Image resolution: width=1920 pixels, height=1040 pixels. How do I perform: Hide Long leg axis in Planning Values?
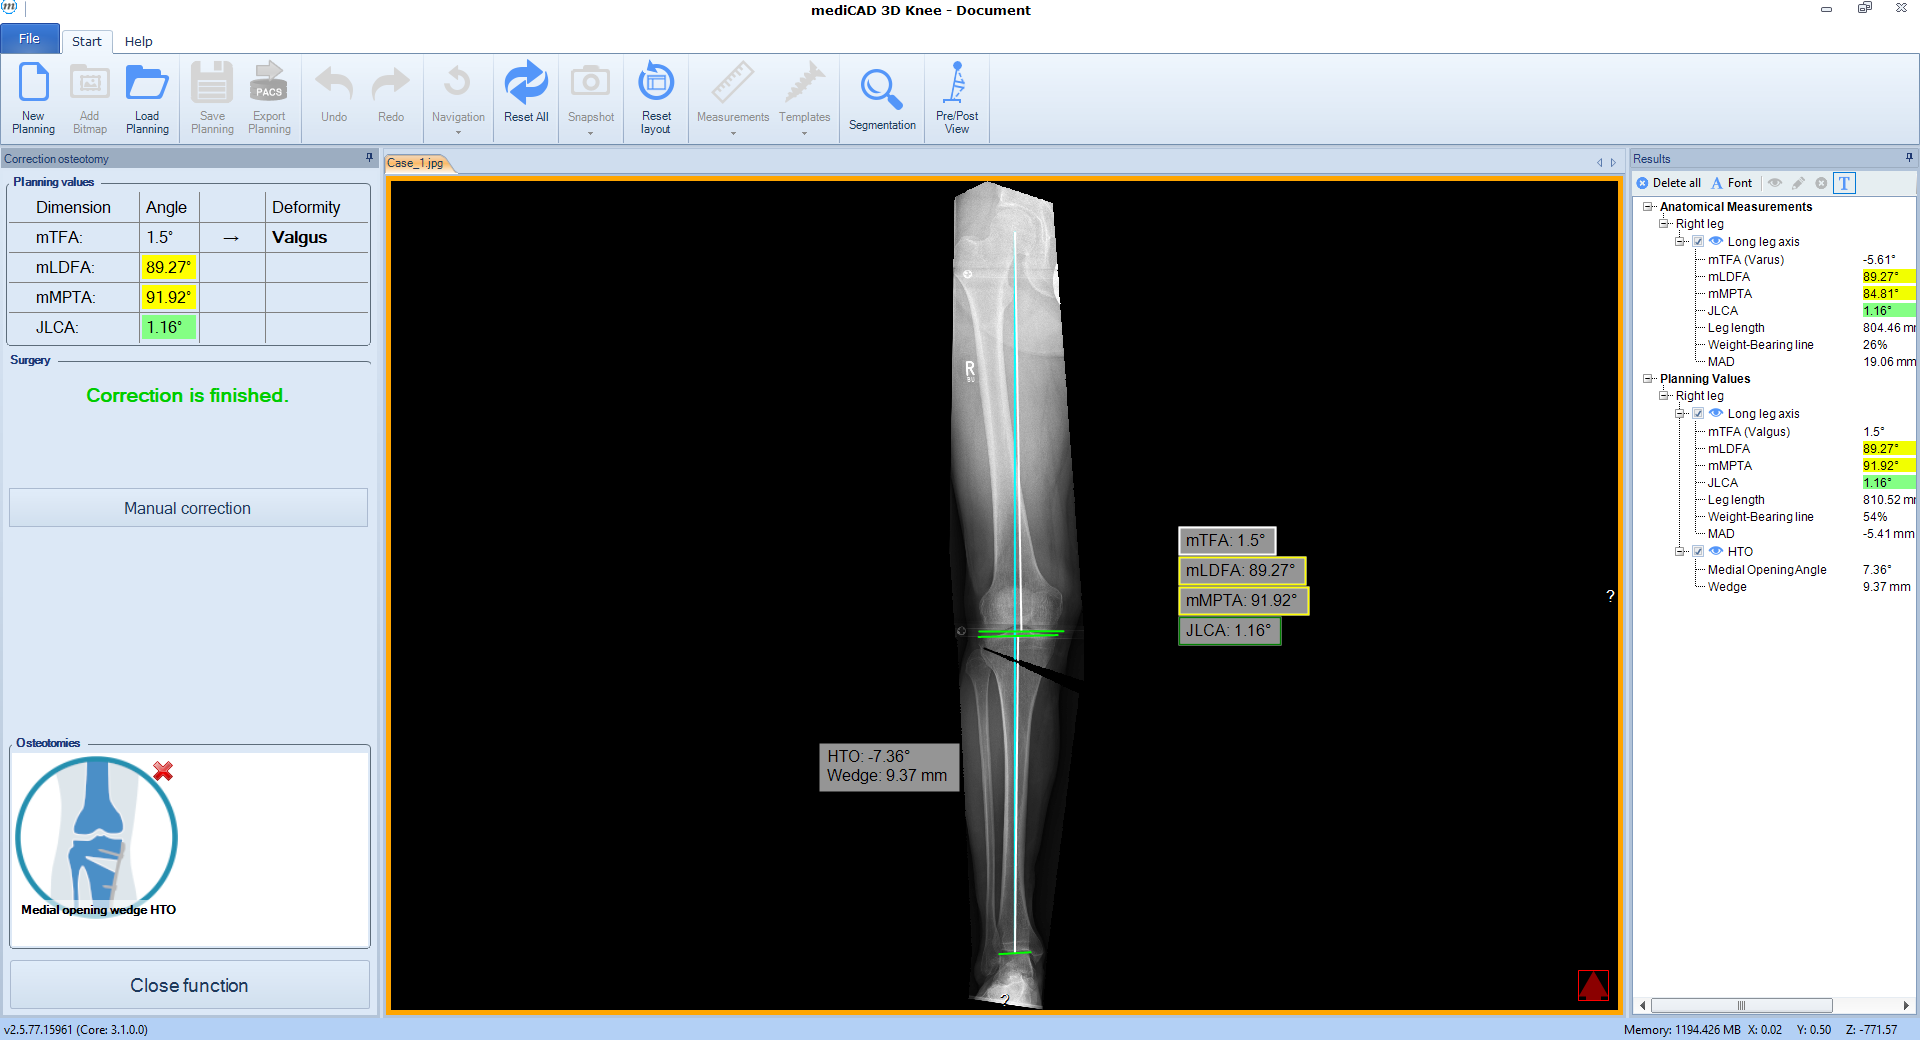click(1716, 413)
